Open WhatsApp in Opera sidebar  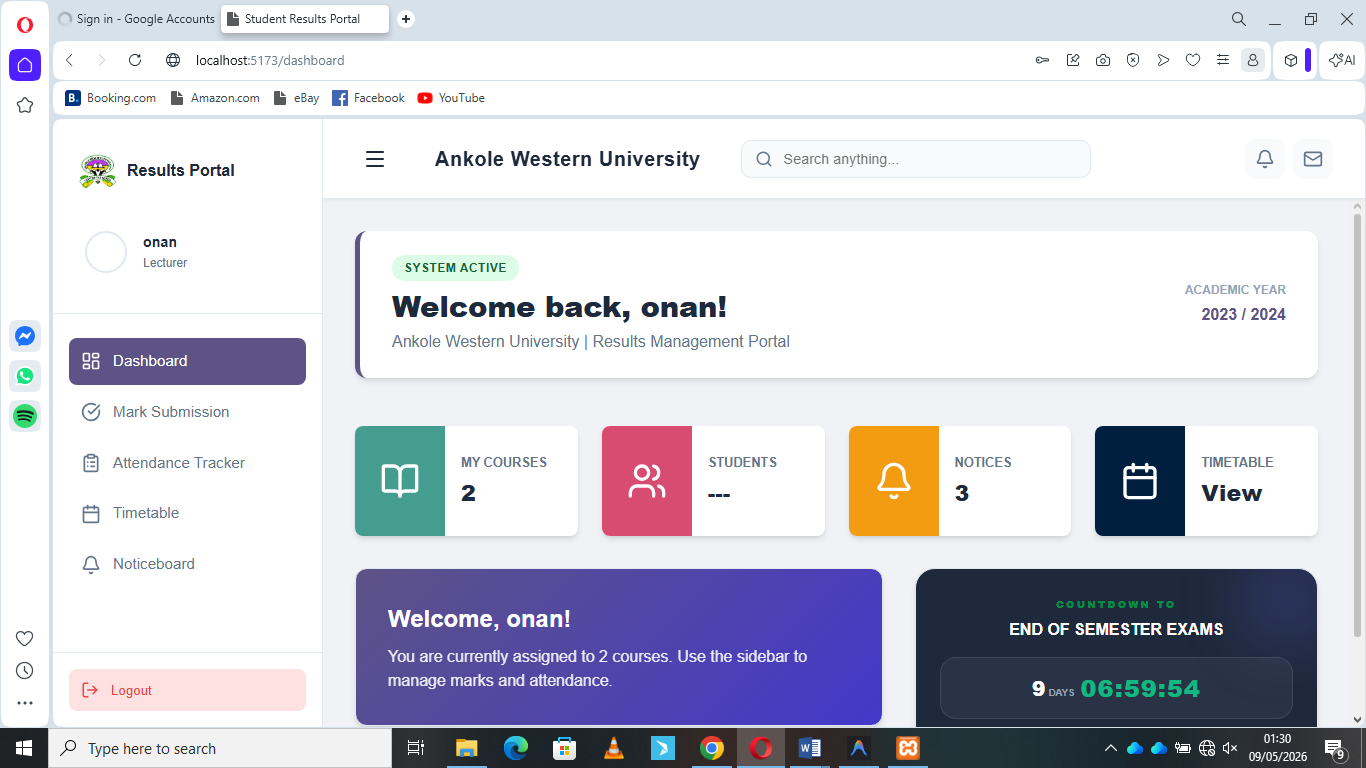click(25, 376)
